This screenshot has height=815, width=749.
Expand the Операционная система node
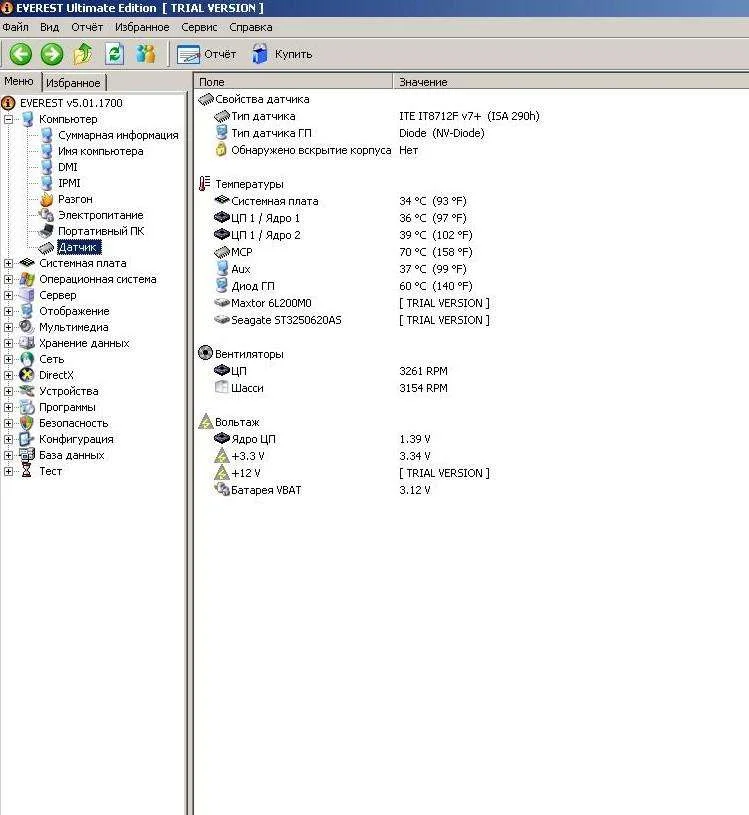pyautogui.click(x=8, y=279)
